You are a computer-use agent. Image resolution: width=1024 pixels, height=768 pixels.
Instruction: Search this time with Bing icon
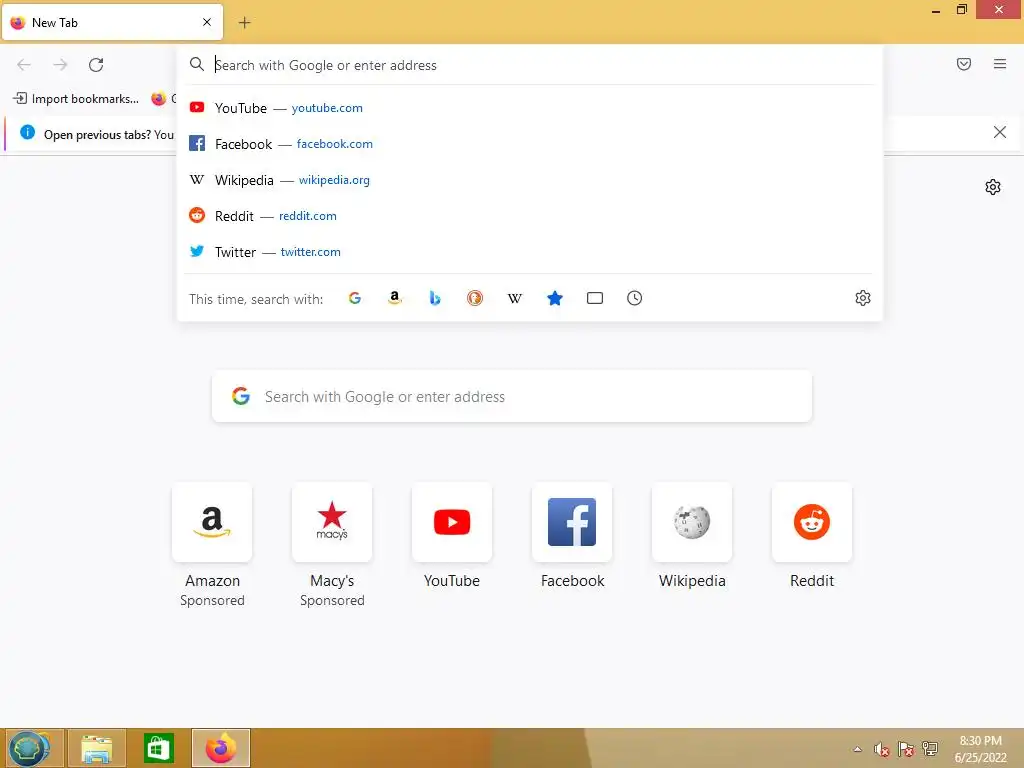[435, 298]
